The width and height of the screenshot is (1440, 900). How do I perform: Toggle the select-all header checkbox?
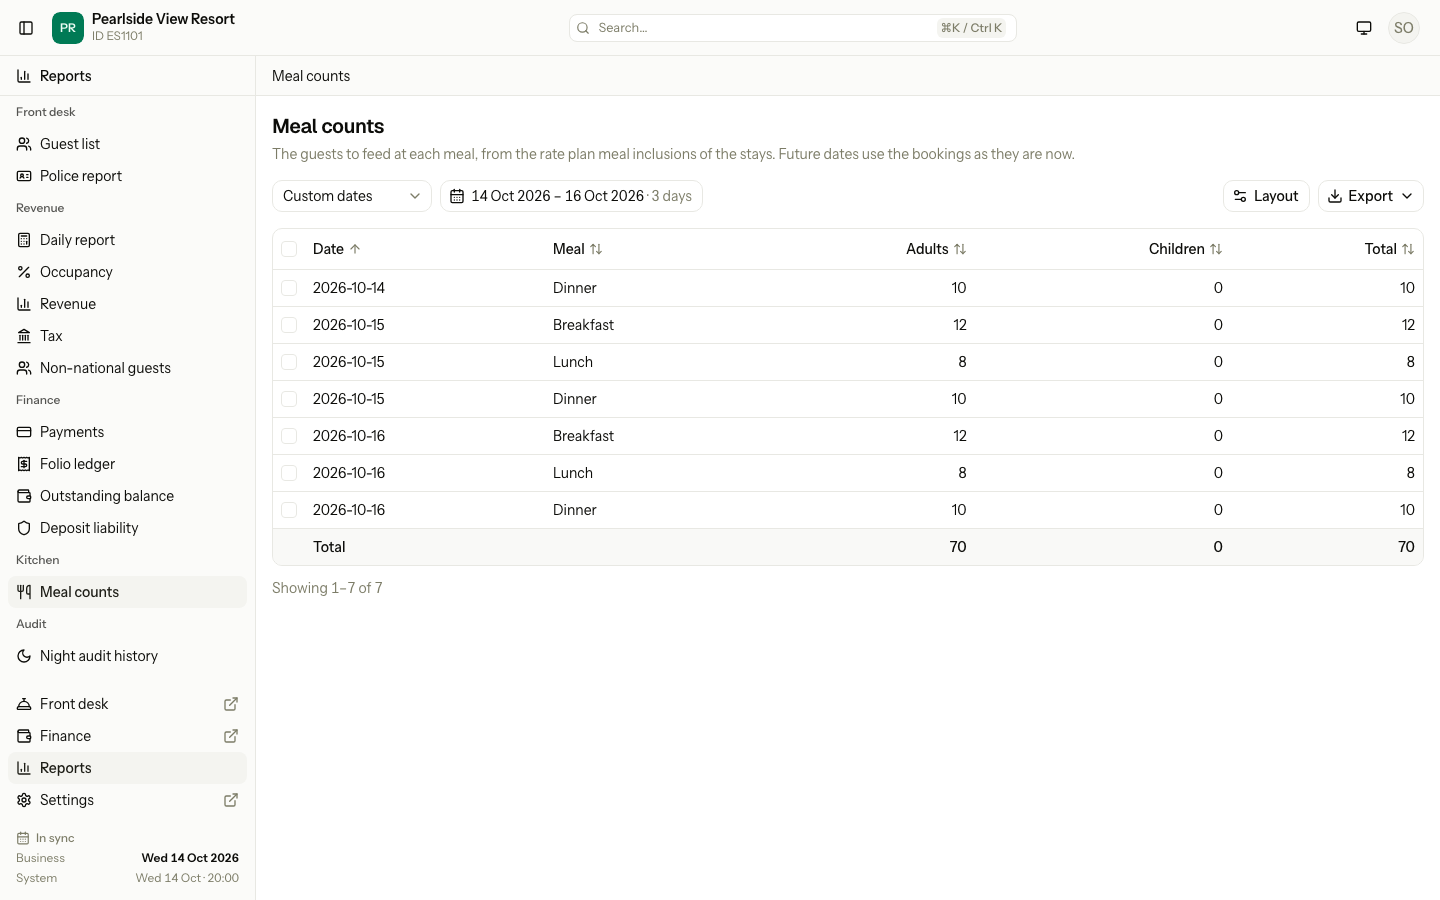click(x=289, y=249)
